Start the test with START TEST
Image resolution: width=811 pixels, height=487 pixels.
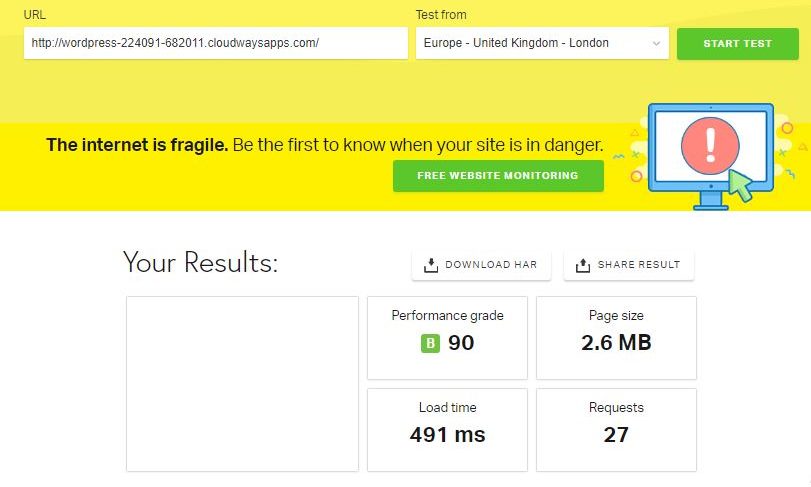point(738,44)
